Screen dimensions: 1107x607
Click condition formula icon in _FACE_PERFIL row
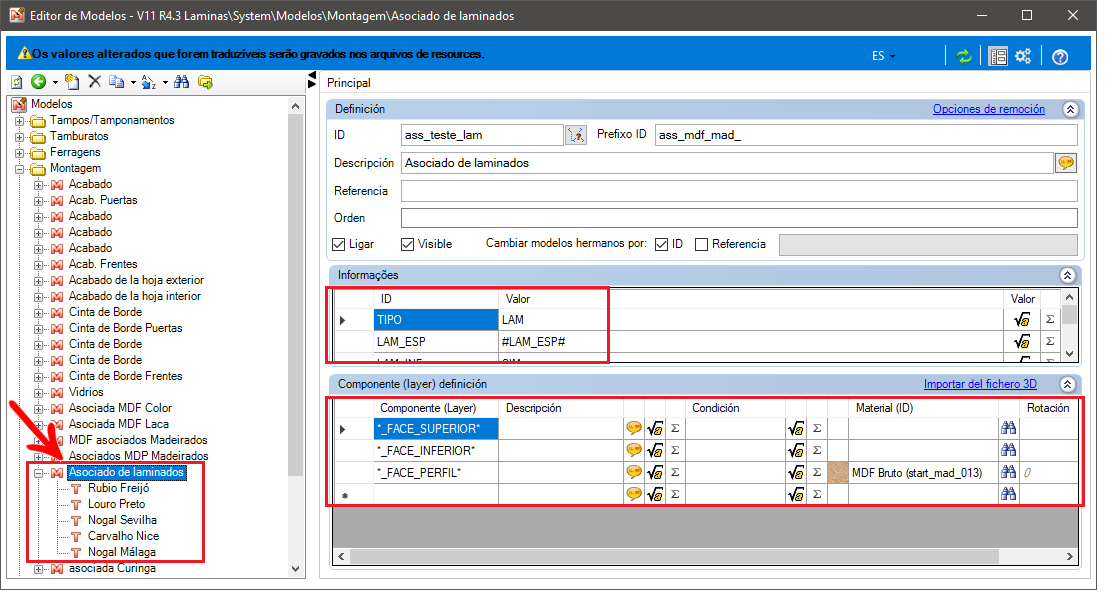point(796,472)
